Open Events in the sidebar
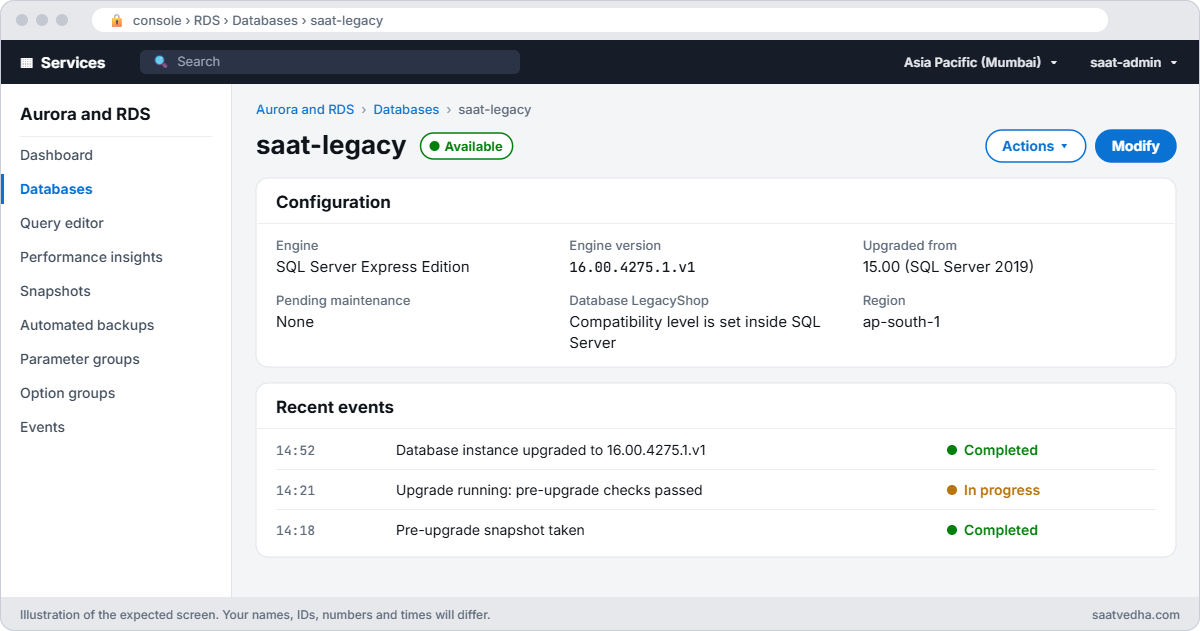1200x631 pixels. click(42, 427)
